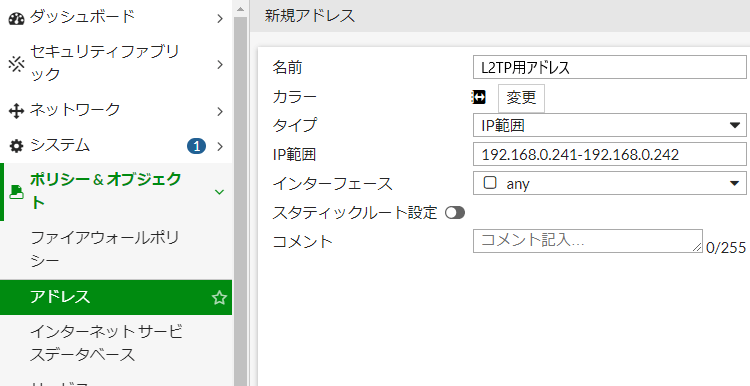Collapse the ポリシー＆オブジェクト chevron

click(220, 192)
